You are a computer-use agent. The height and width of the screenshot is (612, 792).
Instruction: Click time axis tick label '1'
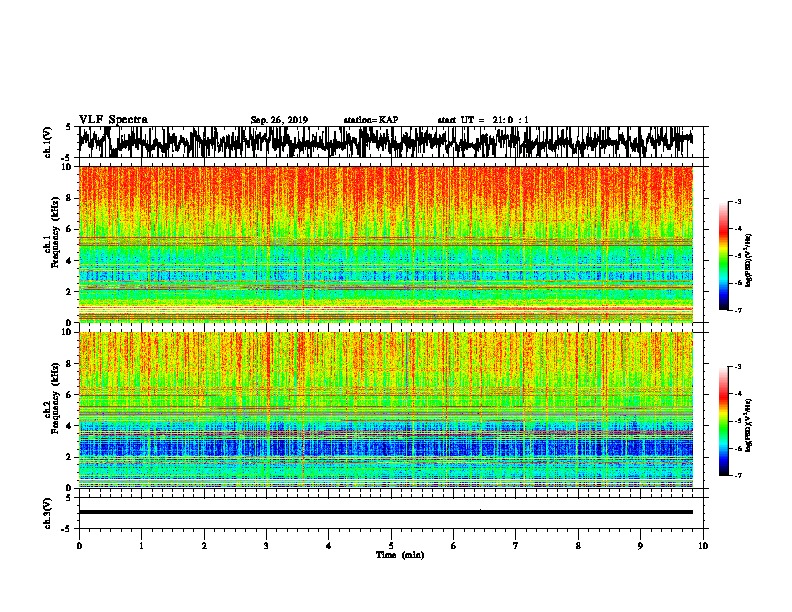click(141, 546)
